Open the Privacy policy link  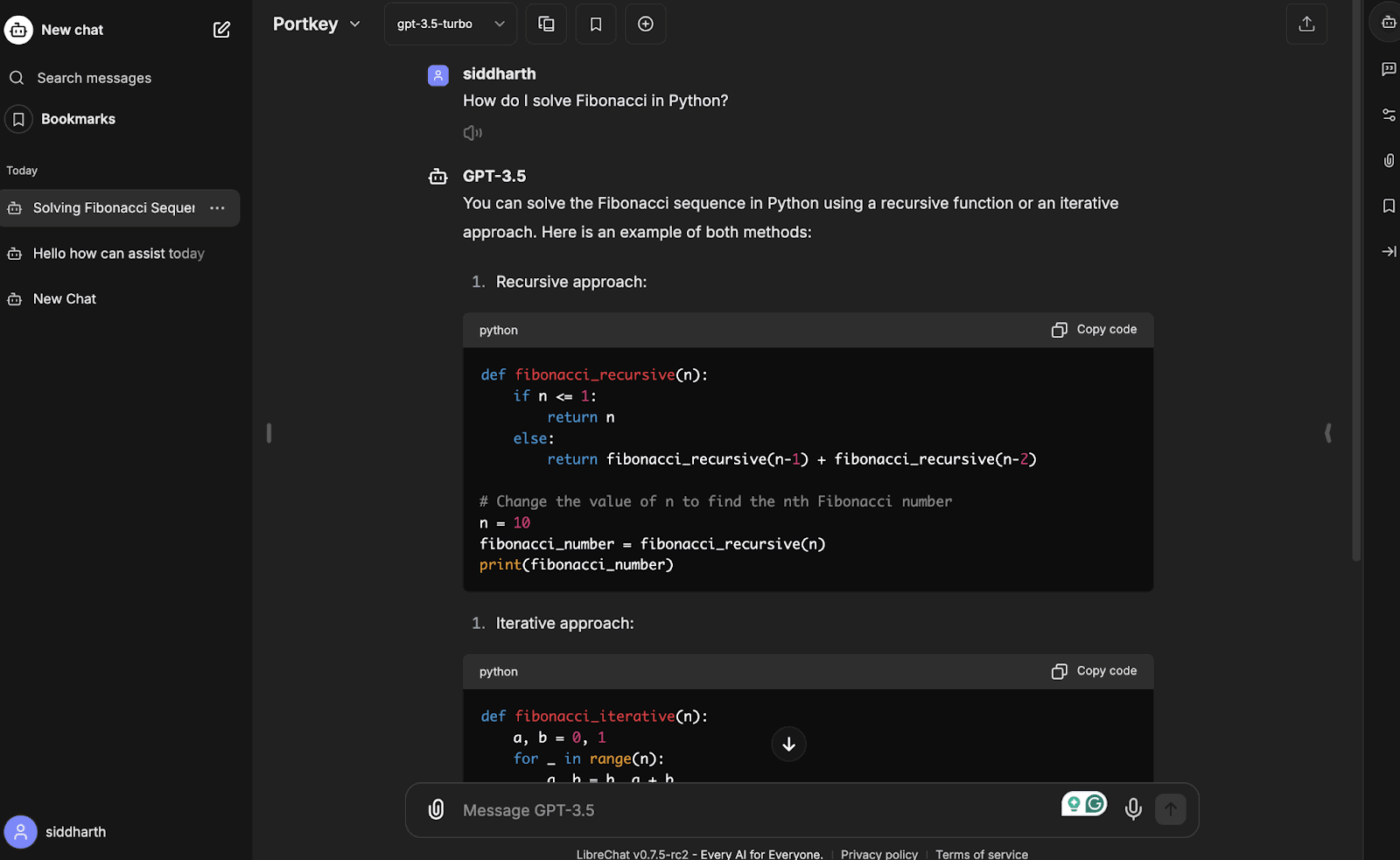tap(878, 854)
